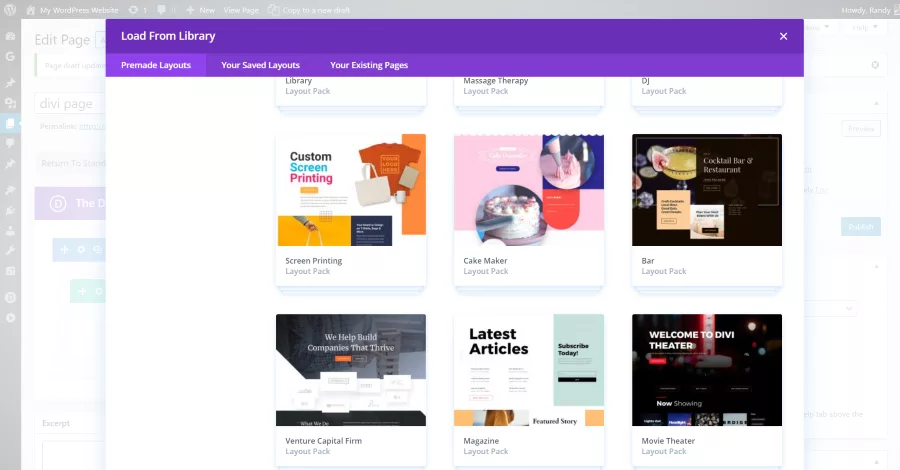Screen dimensions: 900x470
Task: Click the Library layout pack title
Action: tap(298, 81)
